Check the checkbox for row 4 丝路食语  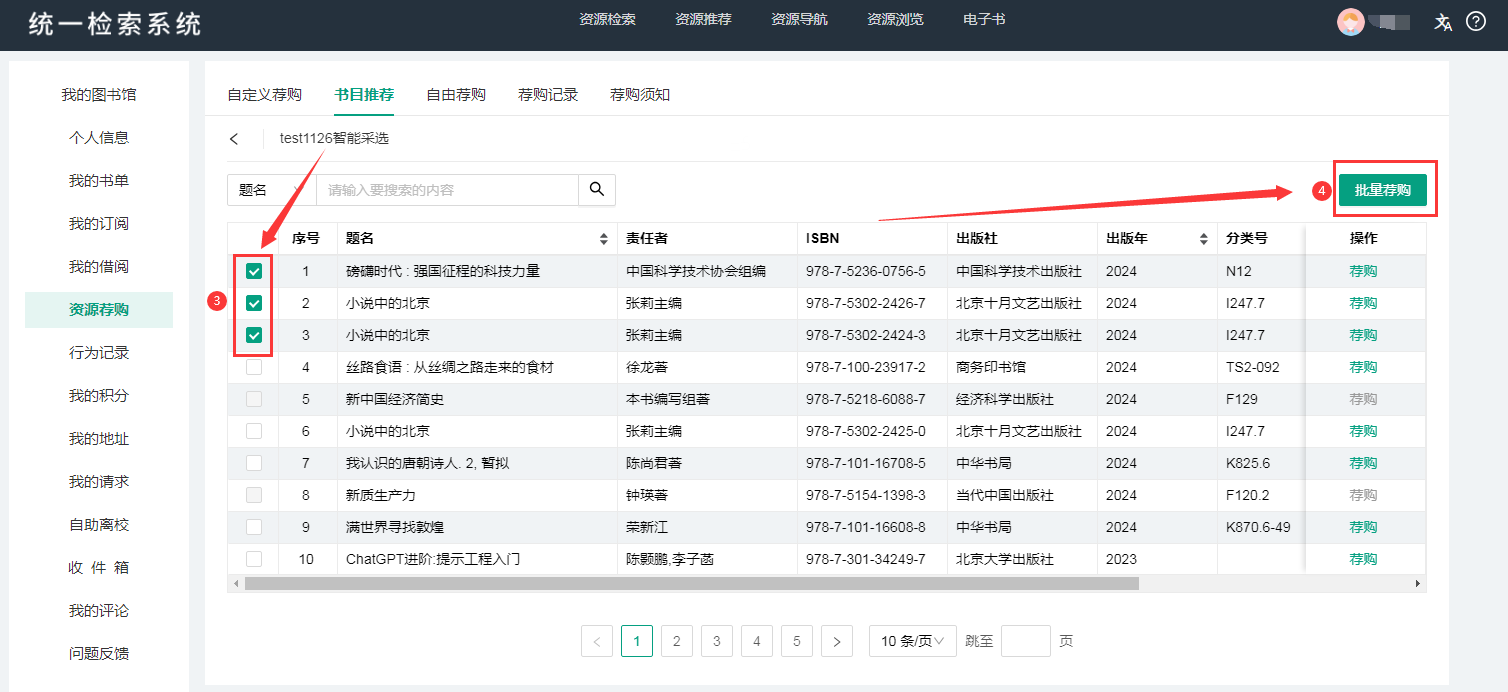tap(254, 367)
